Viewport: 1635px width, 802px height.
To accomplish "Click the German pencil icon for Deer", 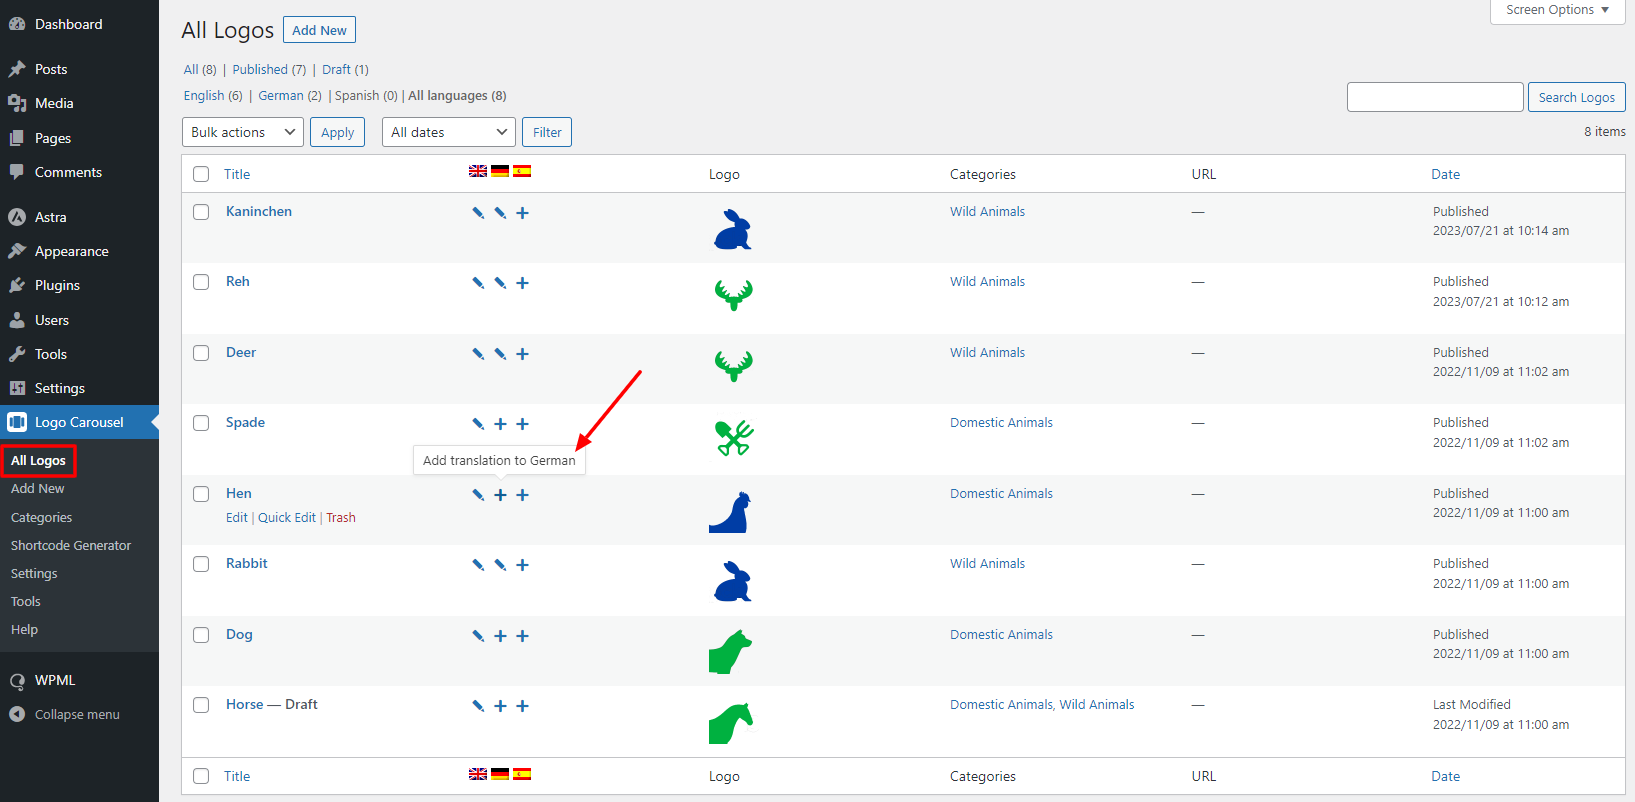I will point(500,354).
